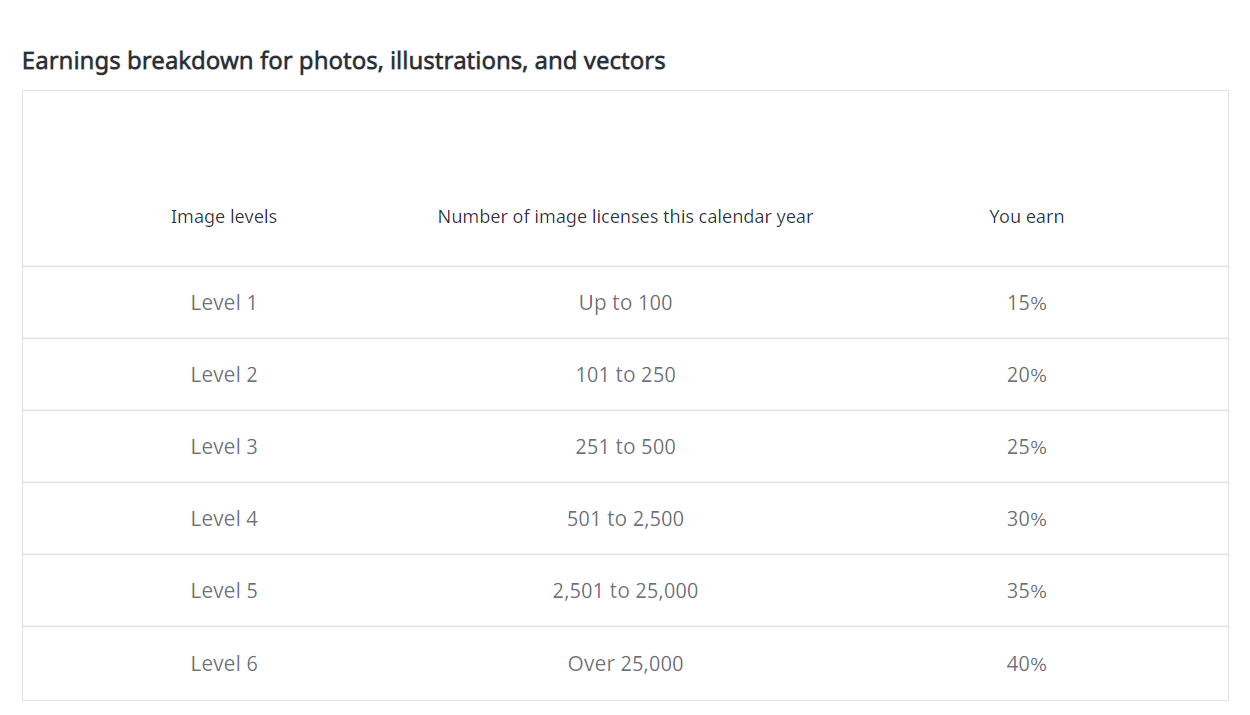Viewport: 1250px width, 715px height.
Task: Select the Level 3 row label
Action: [224, 447]
